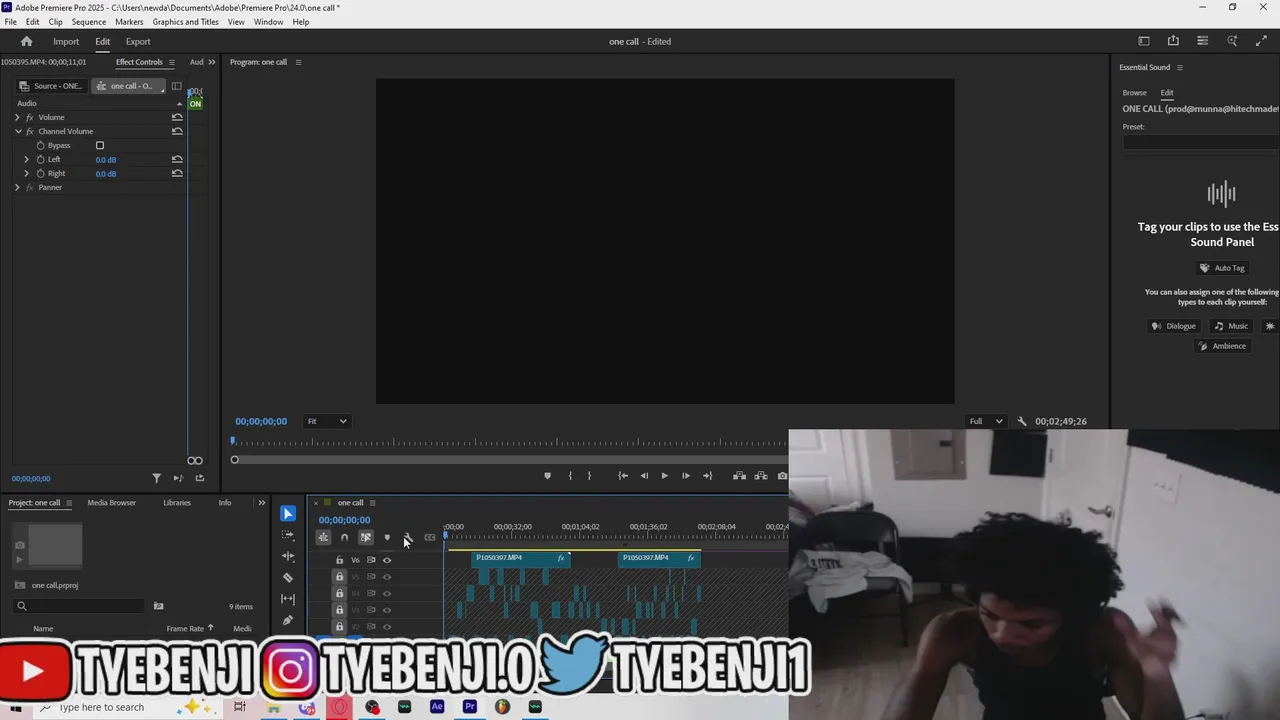
Task: Add a marker in the timeline
Action: tap(387, 537)
